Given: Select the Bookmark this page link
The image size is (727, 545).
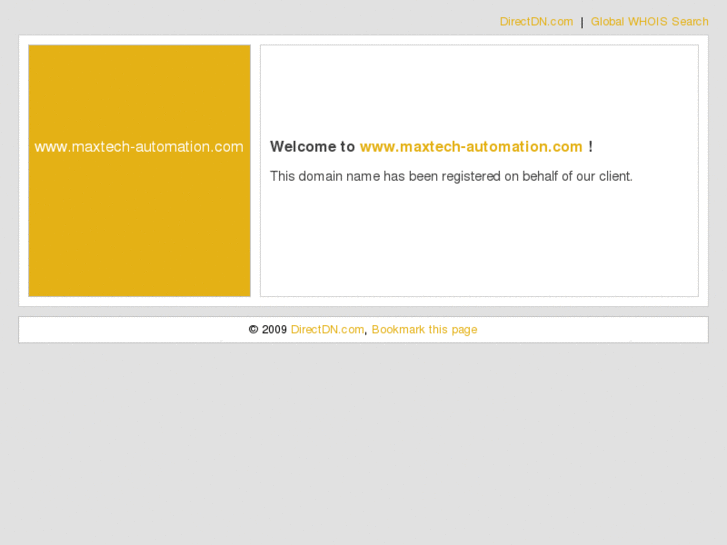Looking at the screenshot, I should pos(424,330).
